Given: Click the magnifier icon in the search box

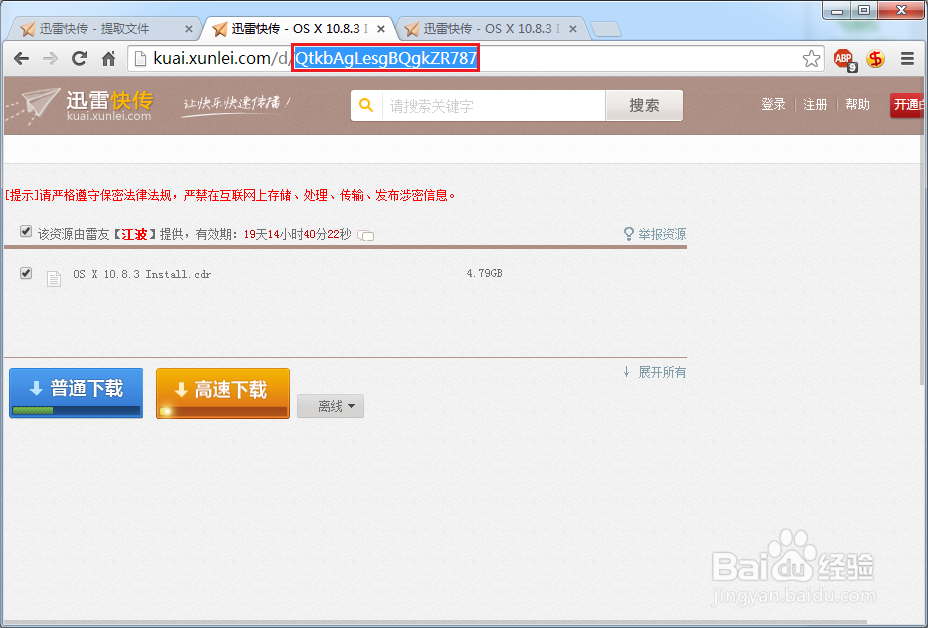Looking at the screenshot, I should [x=366, y=105].
